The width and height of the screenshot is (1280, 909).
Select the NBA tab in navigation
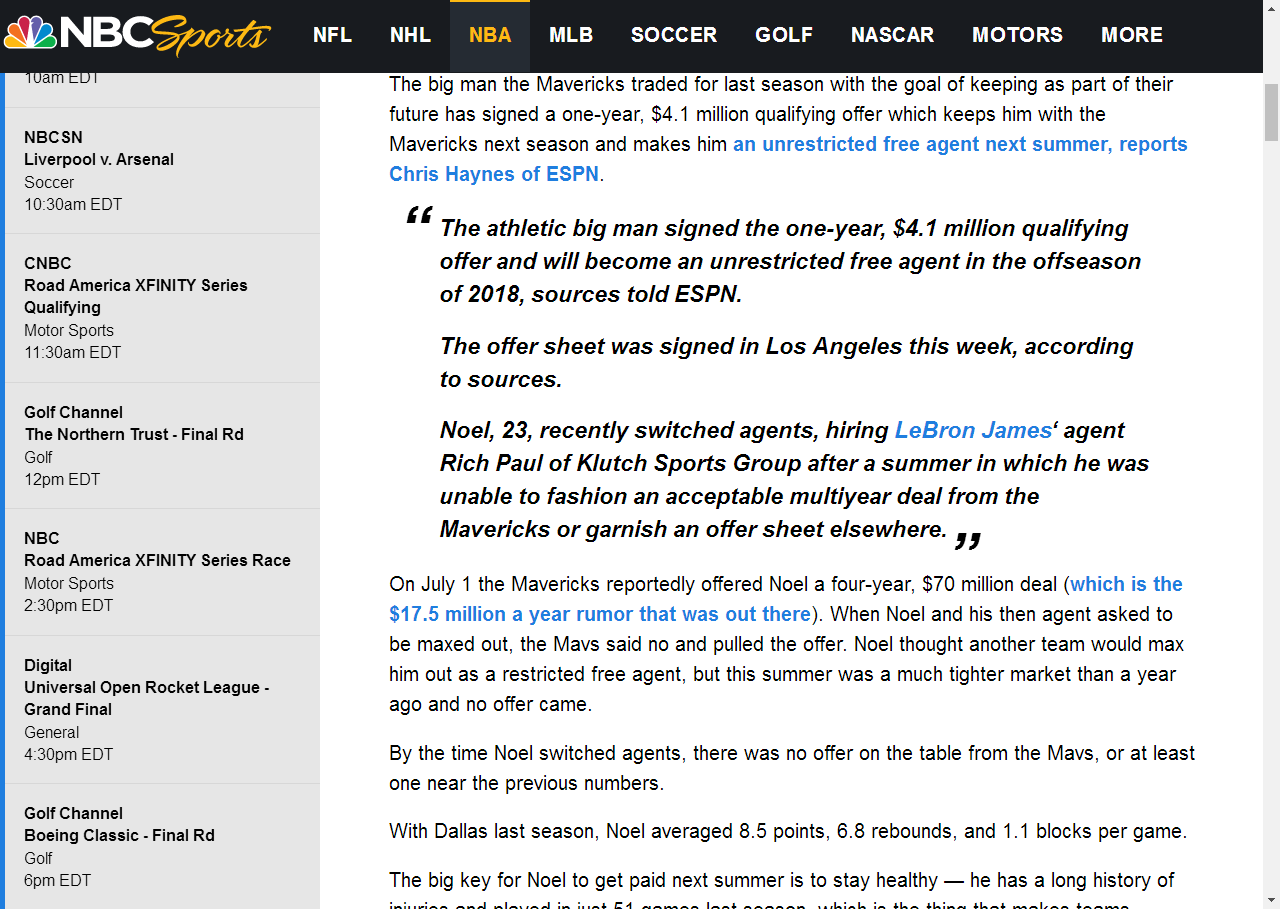(490, 35)
